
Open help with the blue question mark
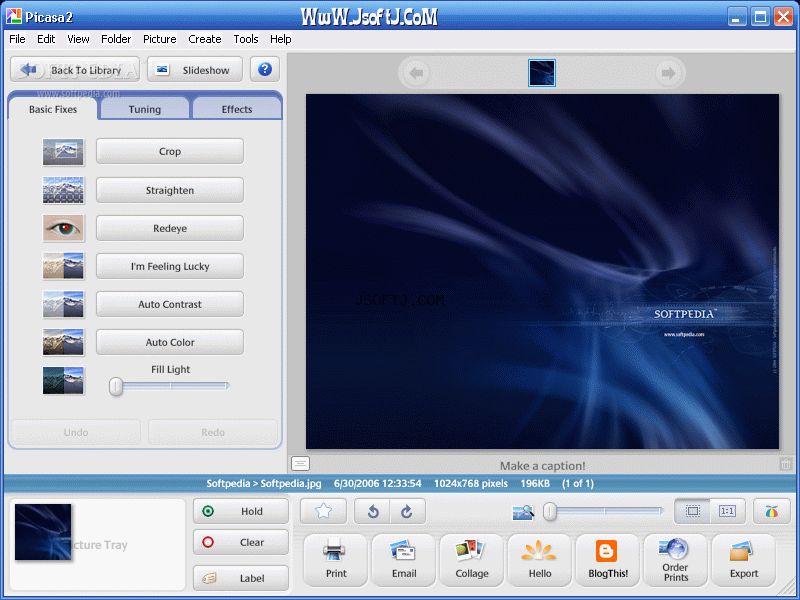(265, 69)
